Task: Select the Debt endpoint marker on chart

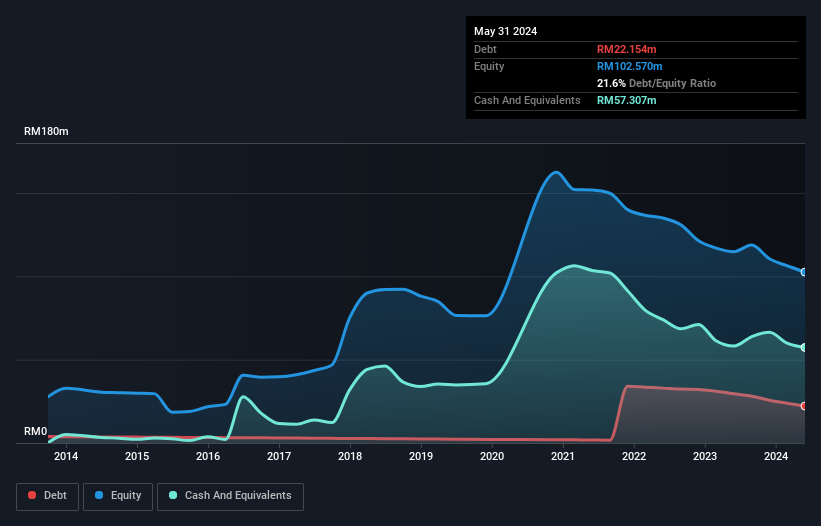Action: (x=804, y=406)
